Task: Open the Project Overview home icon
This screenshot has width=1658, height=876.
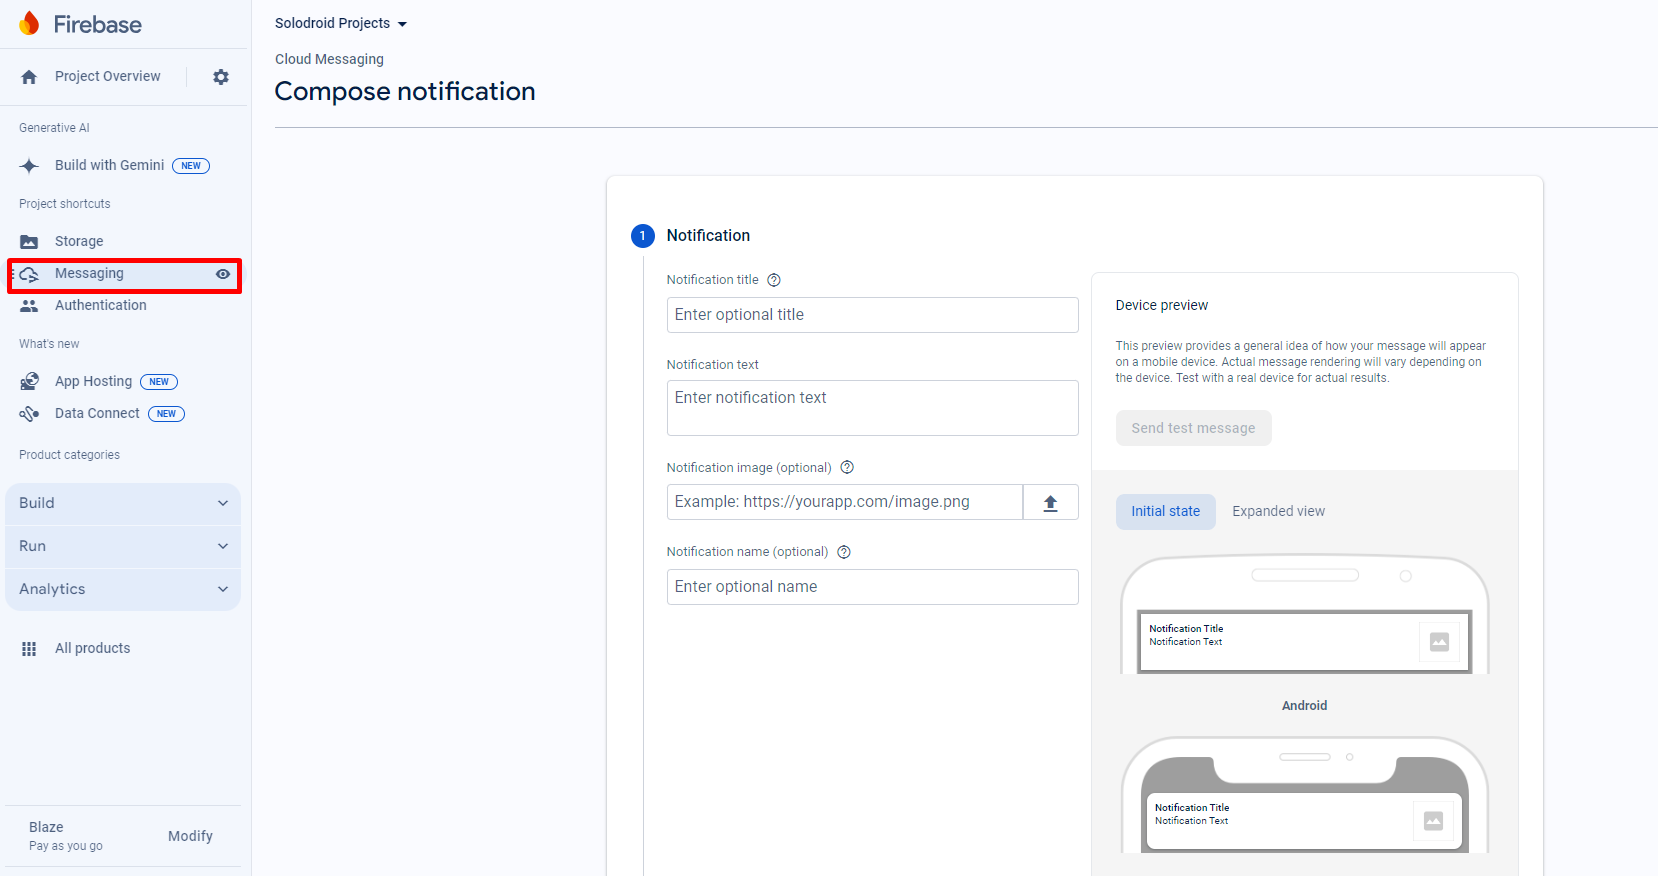Action: pos(29,77)
